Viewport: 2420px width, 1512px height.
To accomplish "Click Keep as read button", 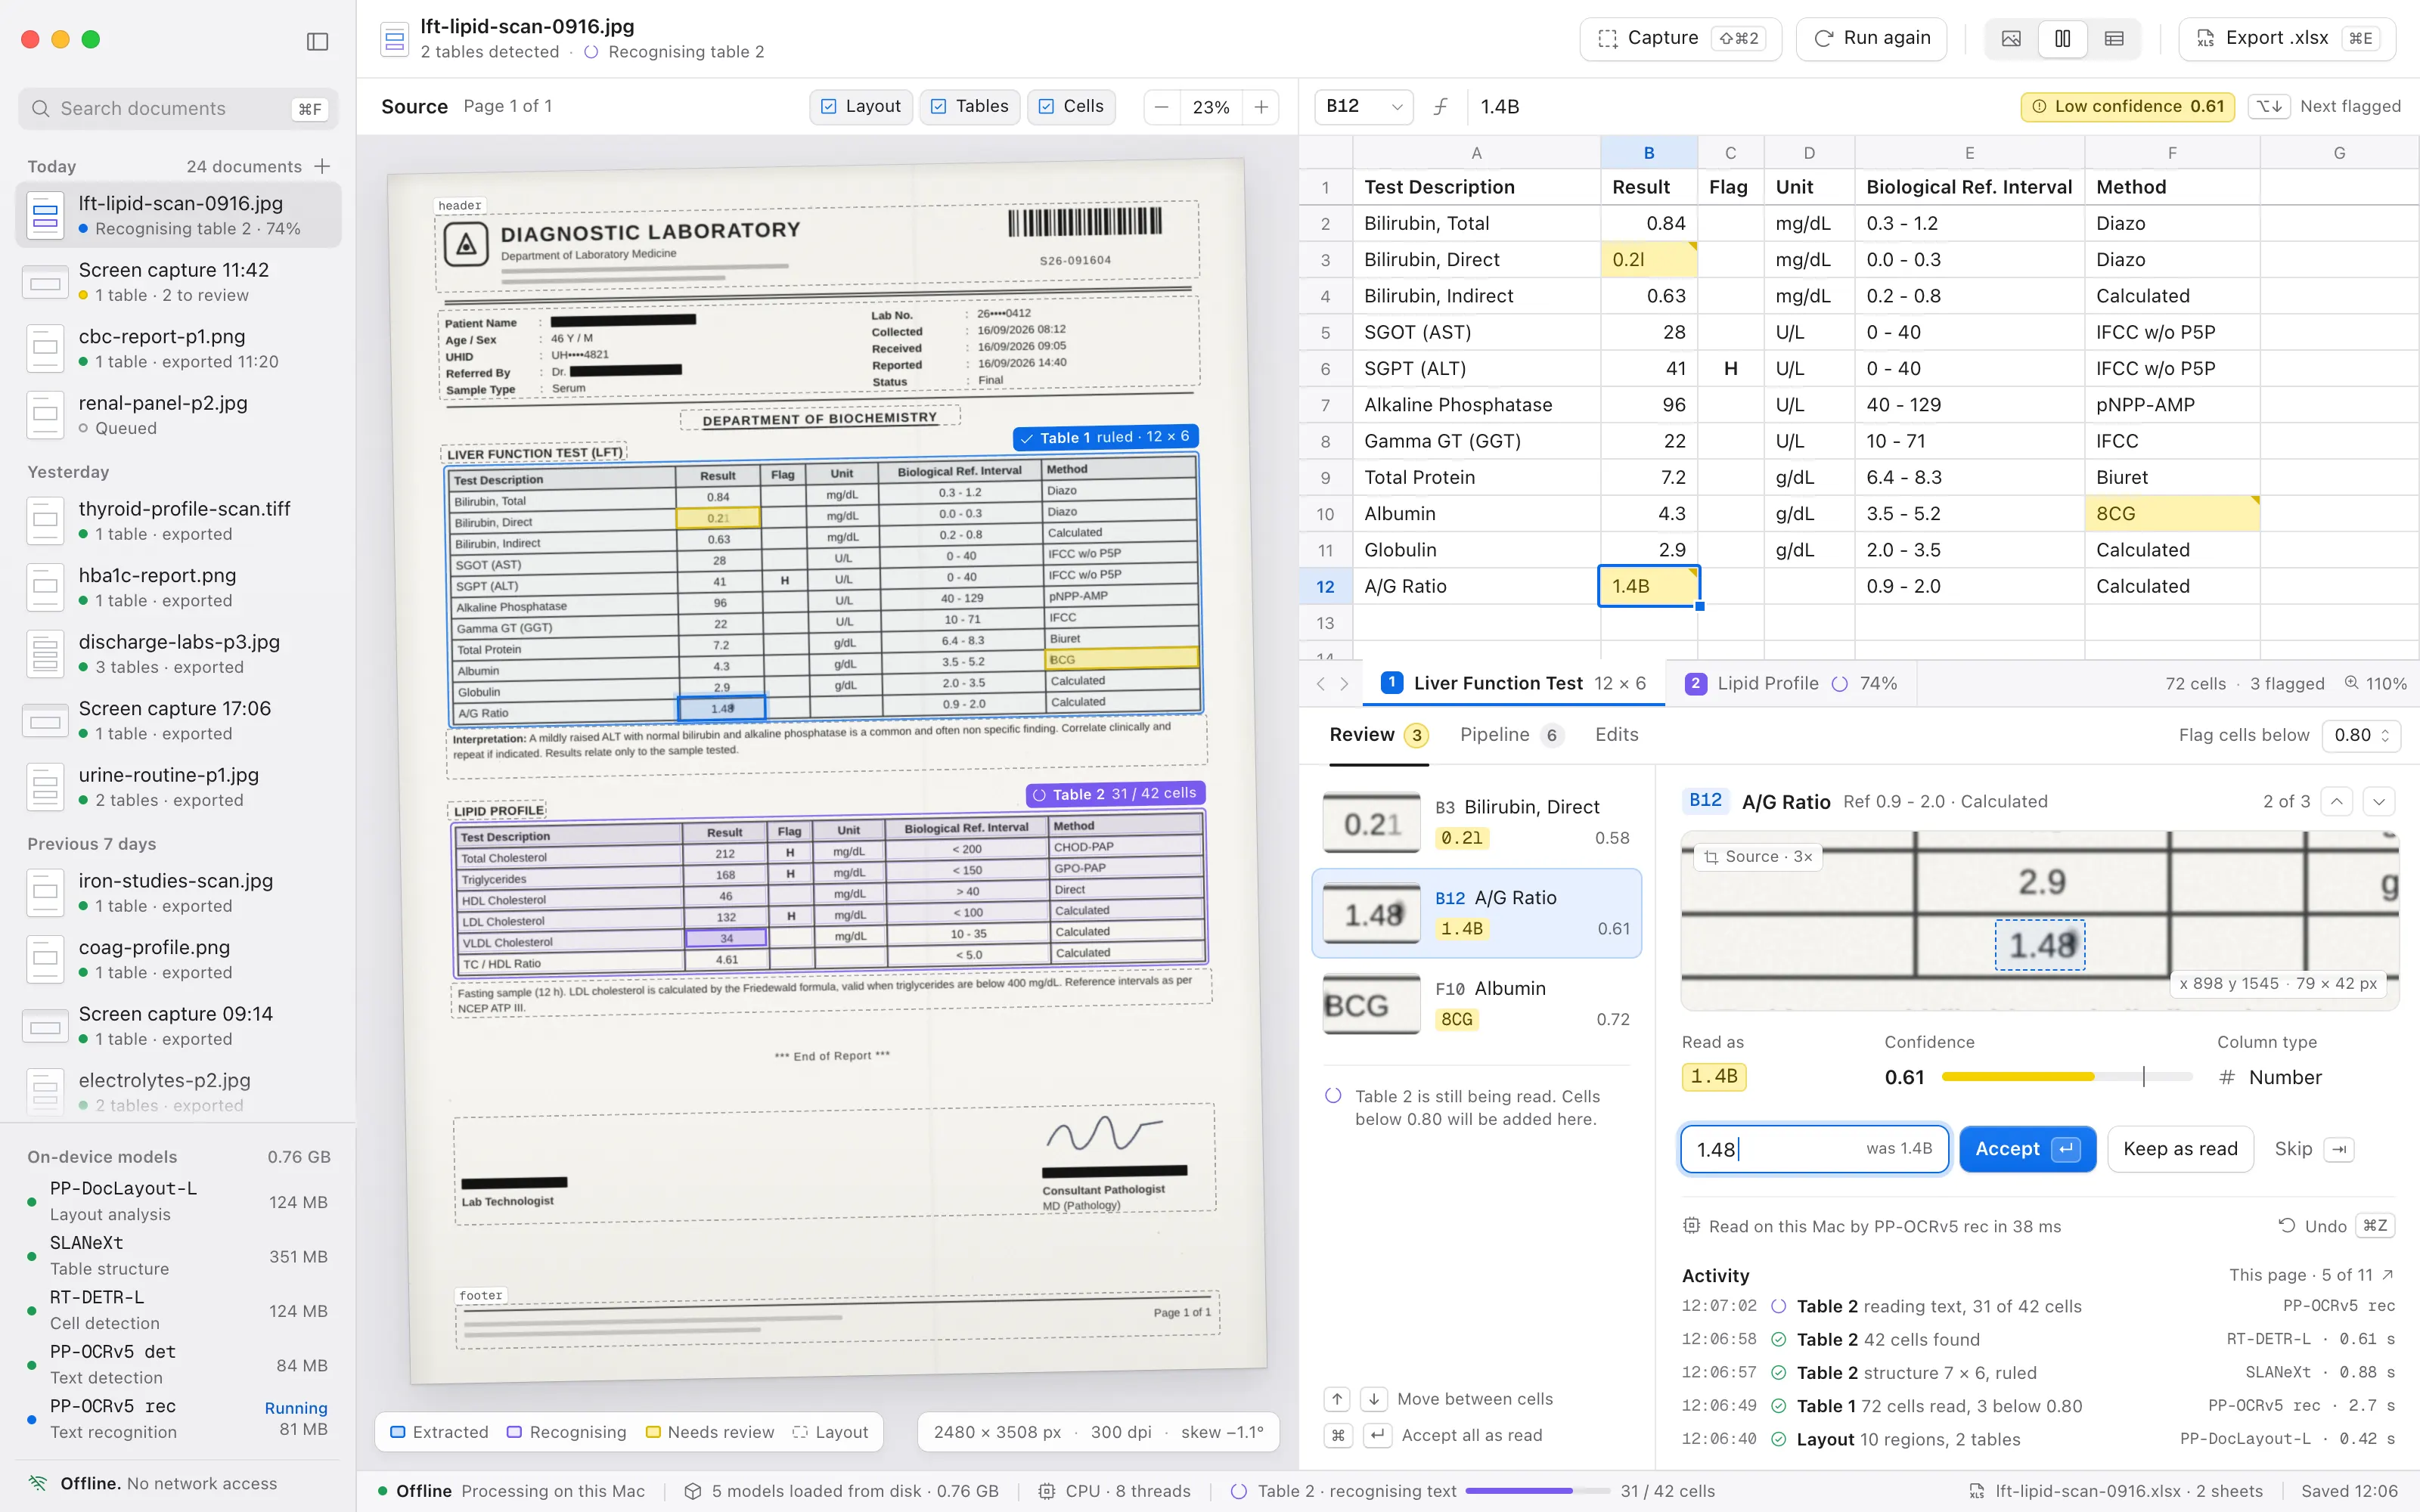I will tap(2180, 1149).
